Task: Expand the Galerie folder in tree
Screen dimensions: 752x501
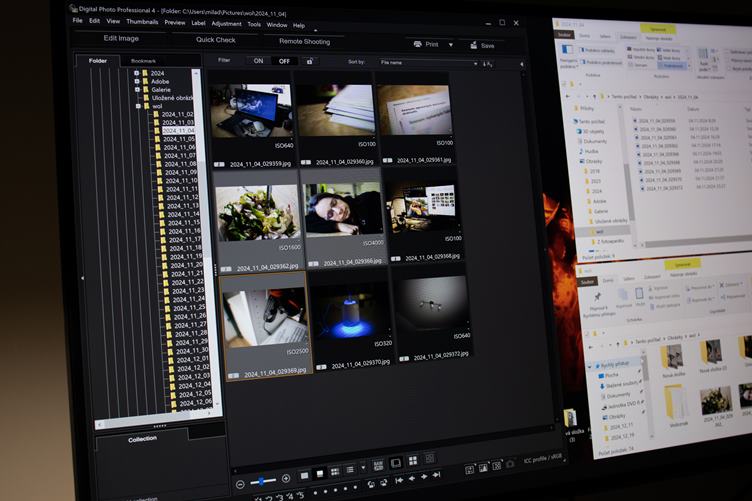Action: 138,89
